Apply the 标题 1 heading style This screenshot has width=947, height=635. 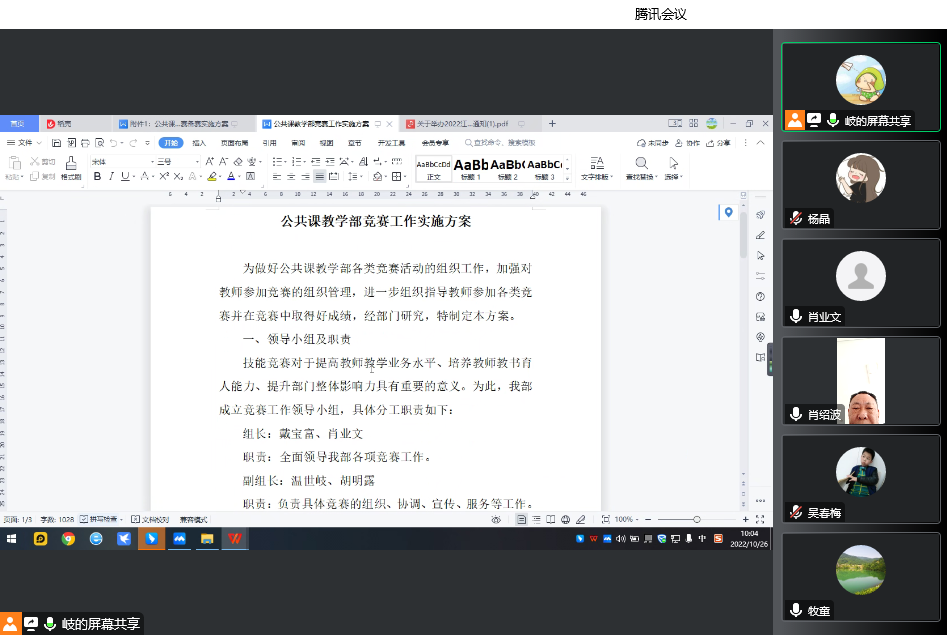(x=471, y=167)
